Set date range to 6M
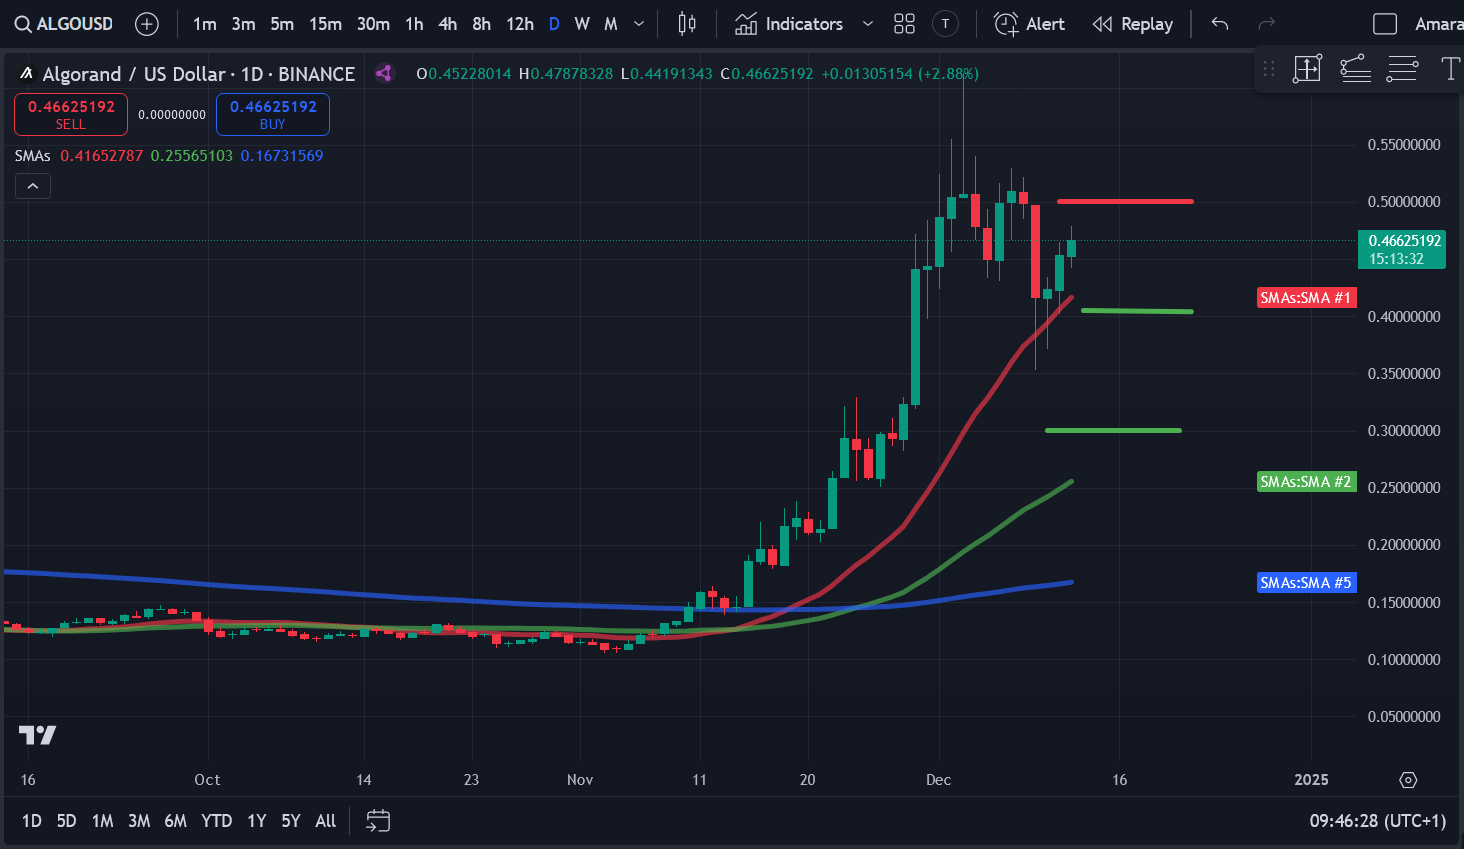Viewport: 1464px width, 849px height. (175, 821)
